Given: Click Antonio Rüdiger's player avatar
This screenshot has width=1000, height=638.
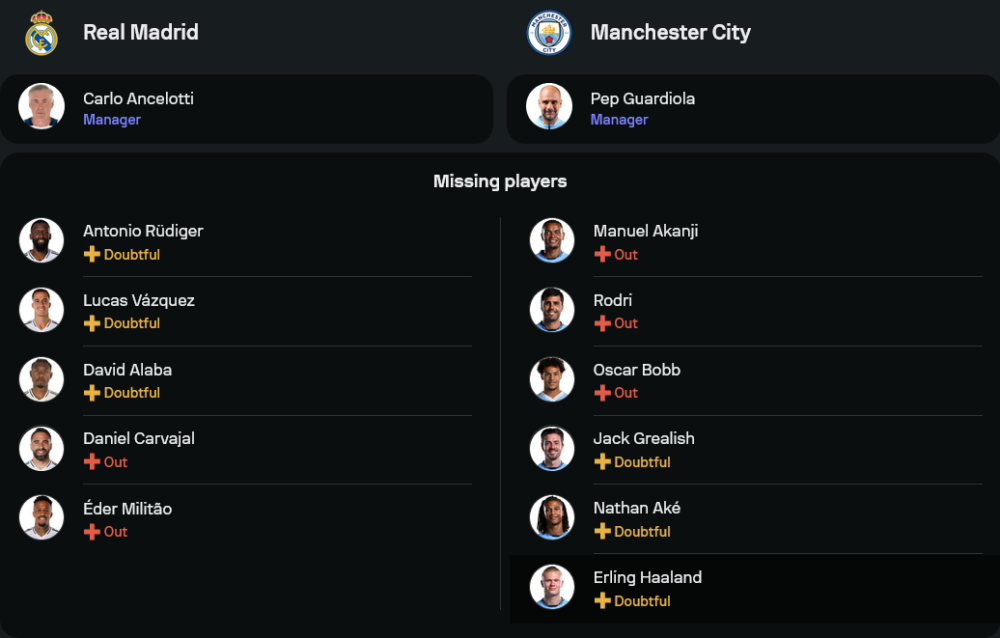Looking at the screenshot, I should click(42, 241).
